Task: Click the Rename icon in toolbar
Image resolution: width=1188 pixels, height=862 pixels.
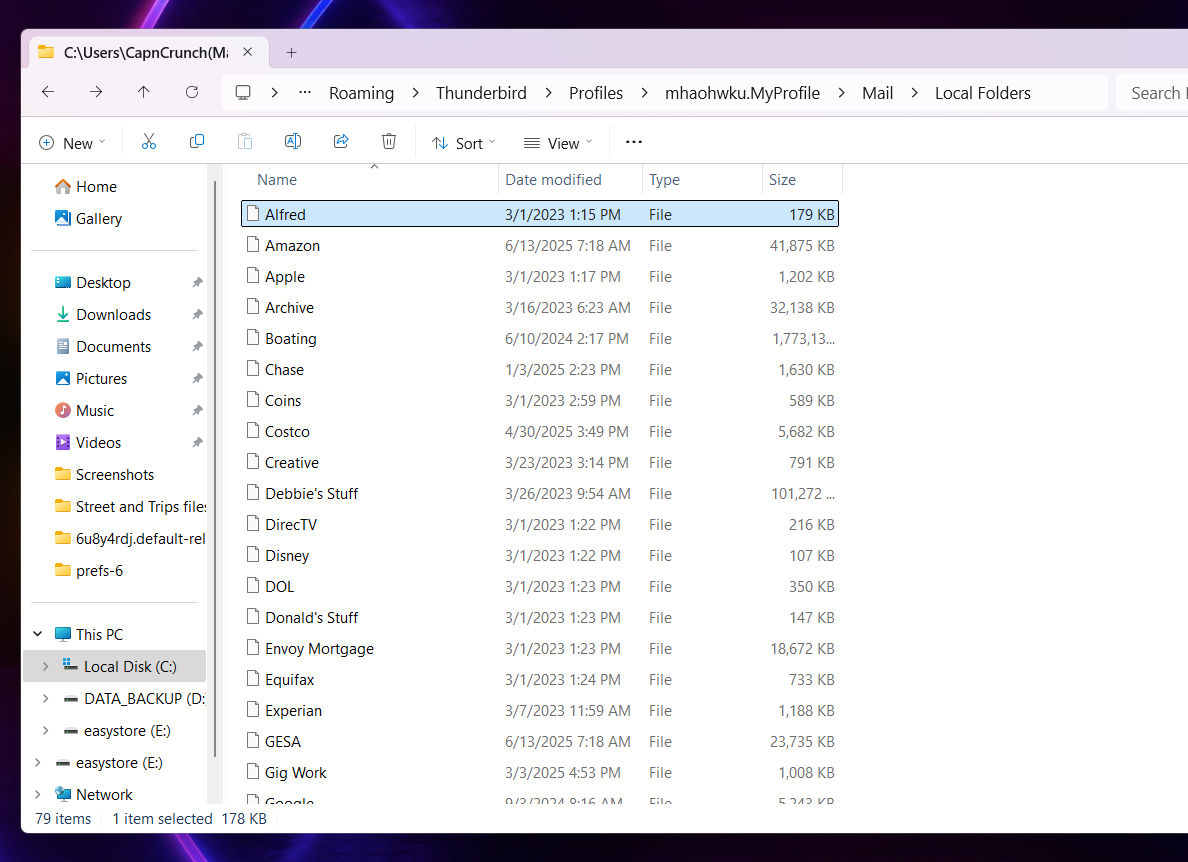Action: (x=293, y=142)
